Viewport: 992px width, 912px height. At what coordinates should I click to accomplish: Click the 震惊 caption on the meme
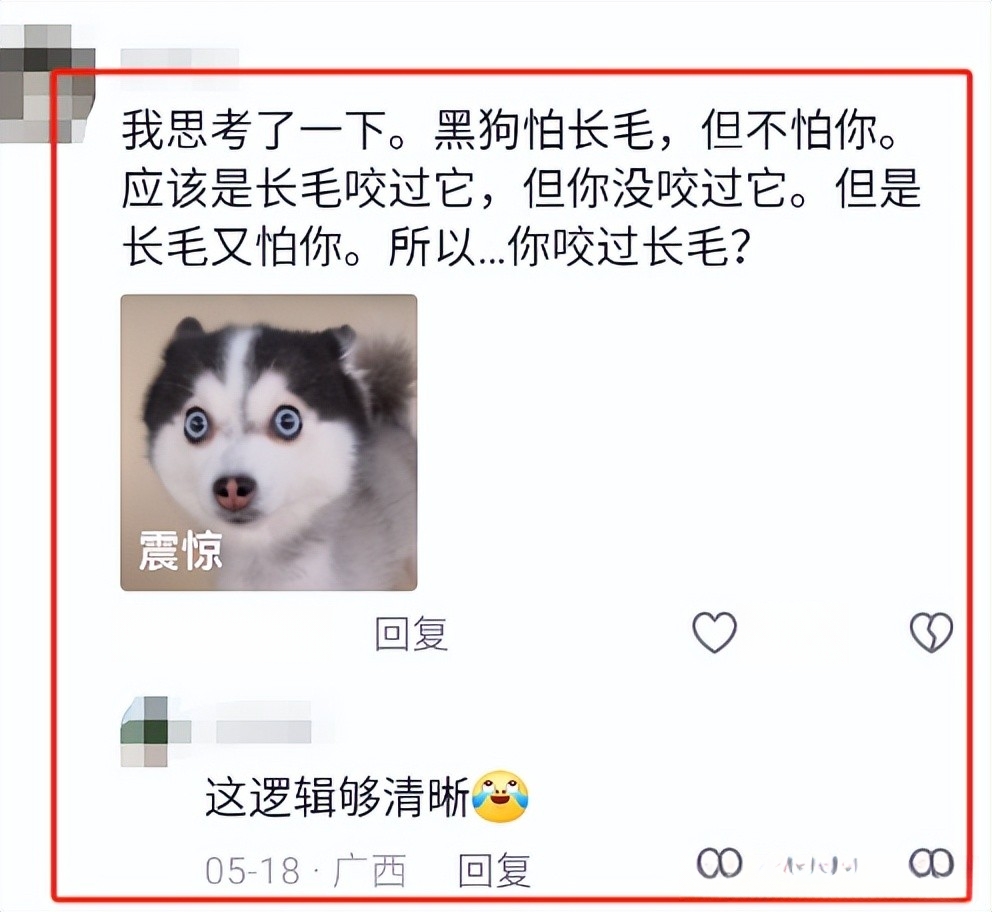point(180,550)
